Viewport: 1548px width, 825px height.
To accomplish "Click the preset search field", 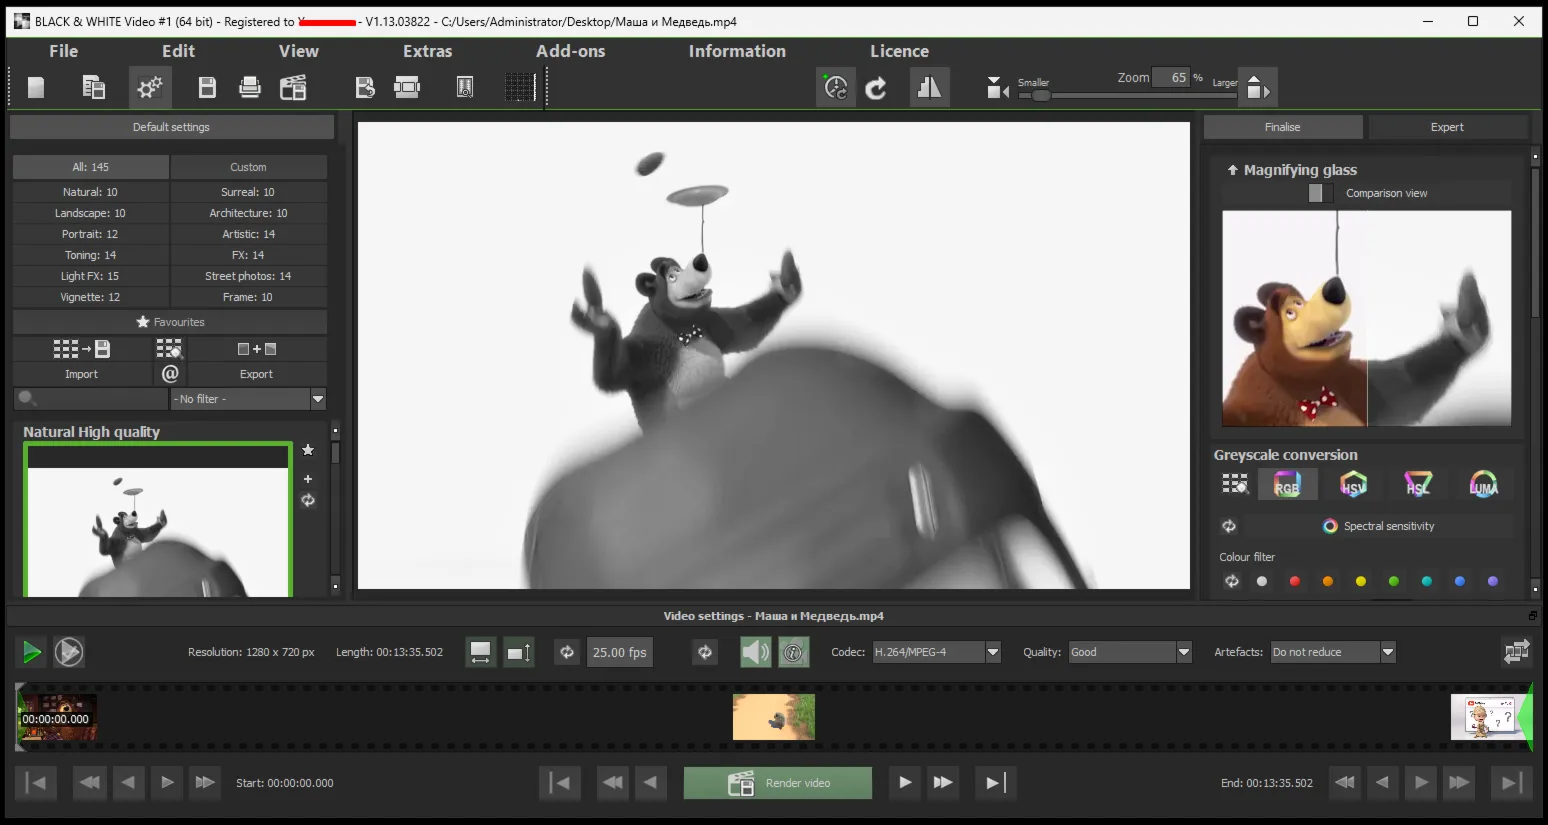I will pos(91,399).
